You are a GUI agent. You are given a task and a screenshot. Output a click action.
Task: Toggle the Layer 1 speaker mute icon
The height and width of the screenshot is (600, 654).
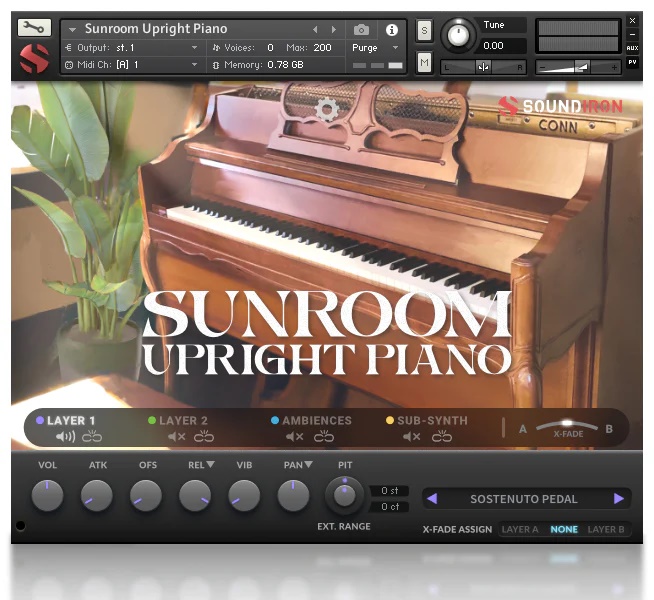[x=65, y=437]
